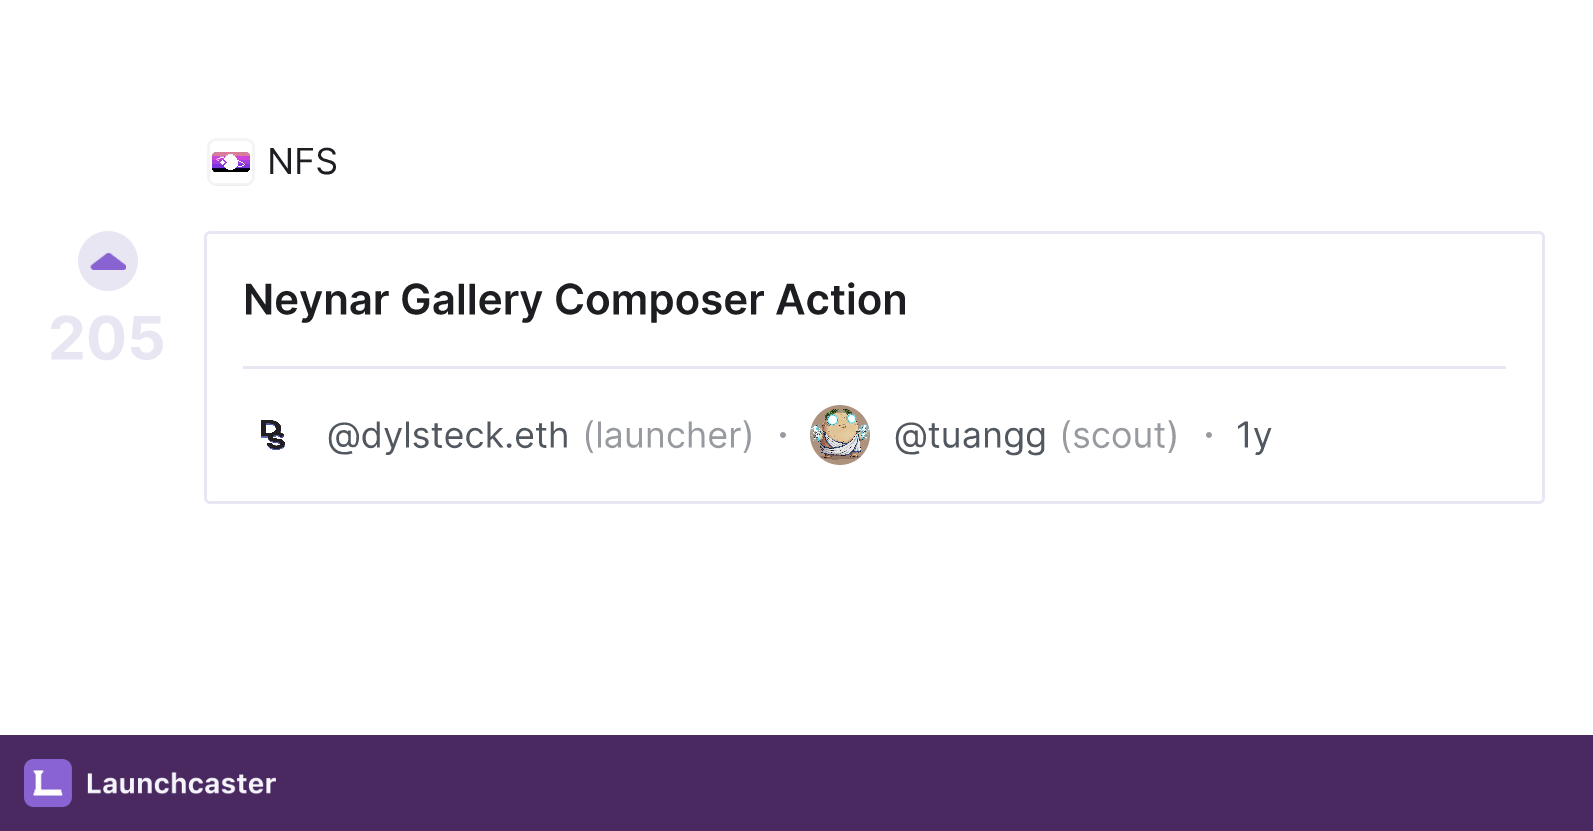The image size is (1593, 831).
Task: Select the NFS channel label
Action: [x=301, y=162]
